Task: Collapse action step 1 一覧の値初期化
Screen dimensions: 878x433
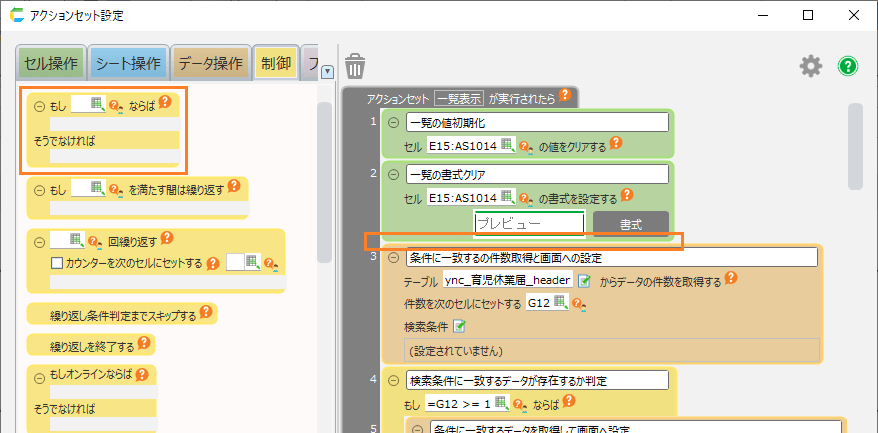Action: click(x=393, y=123)
